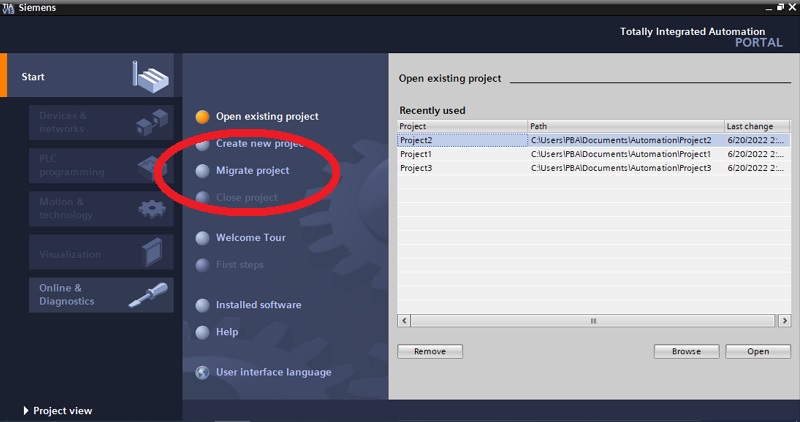
Task: Click the orange bullet beside Open existing project
Action: coord(203,117)
